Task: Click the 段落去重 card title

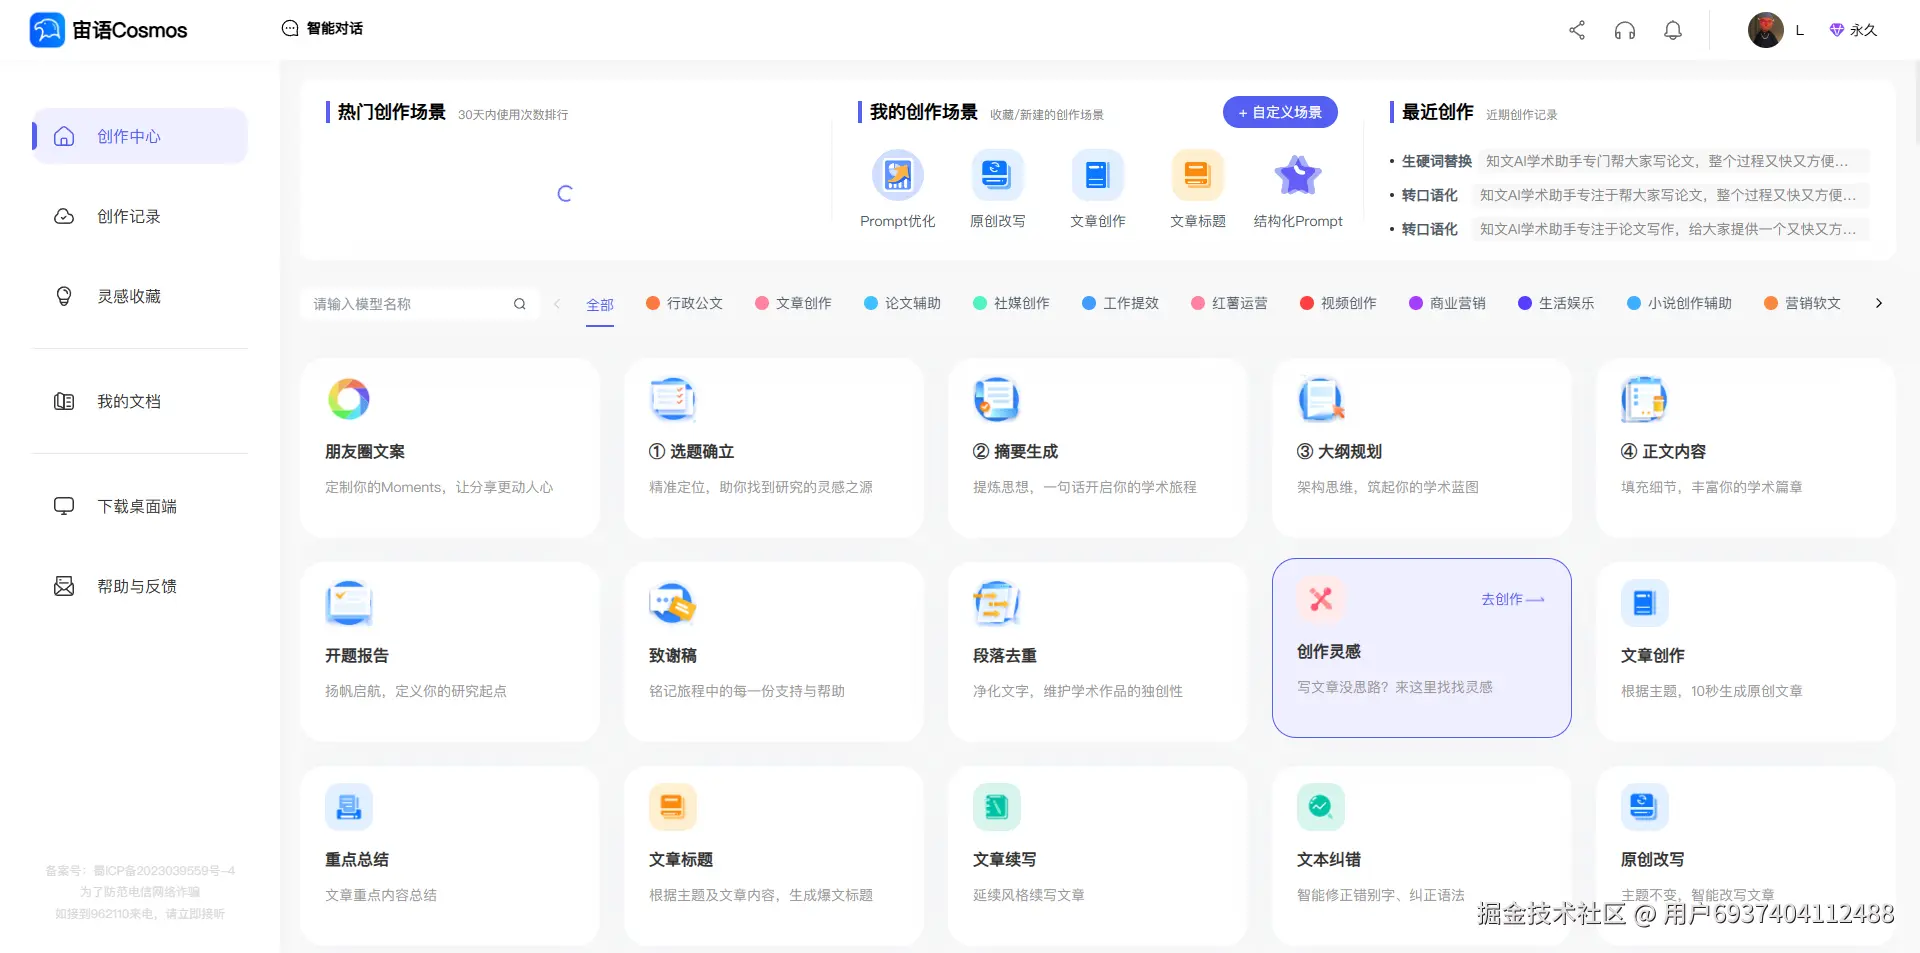Action: tap(1005, 656)
